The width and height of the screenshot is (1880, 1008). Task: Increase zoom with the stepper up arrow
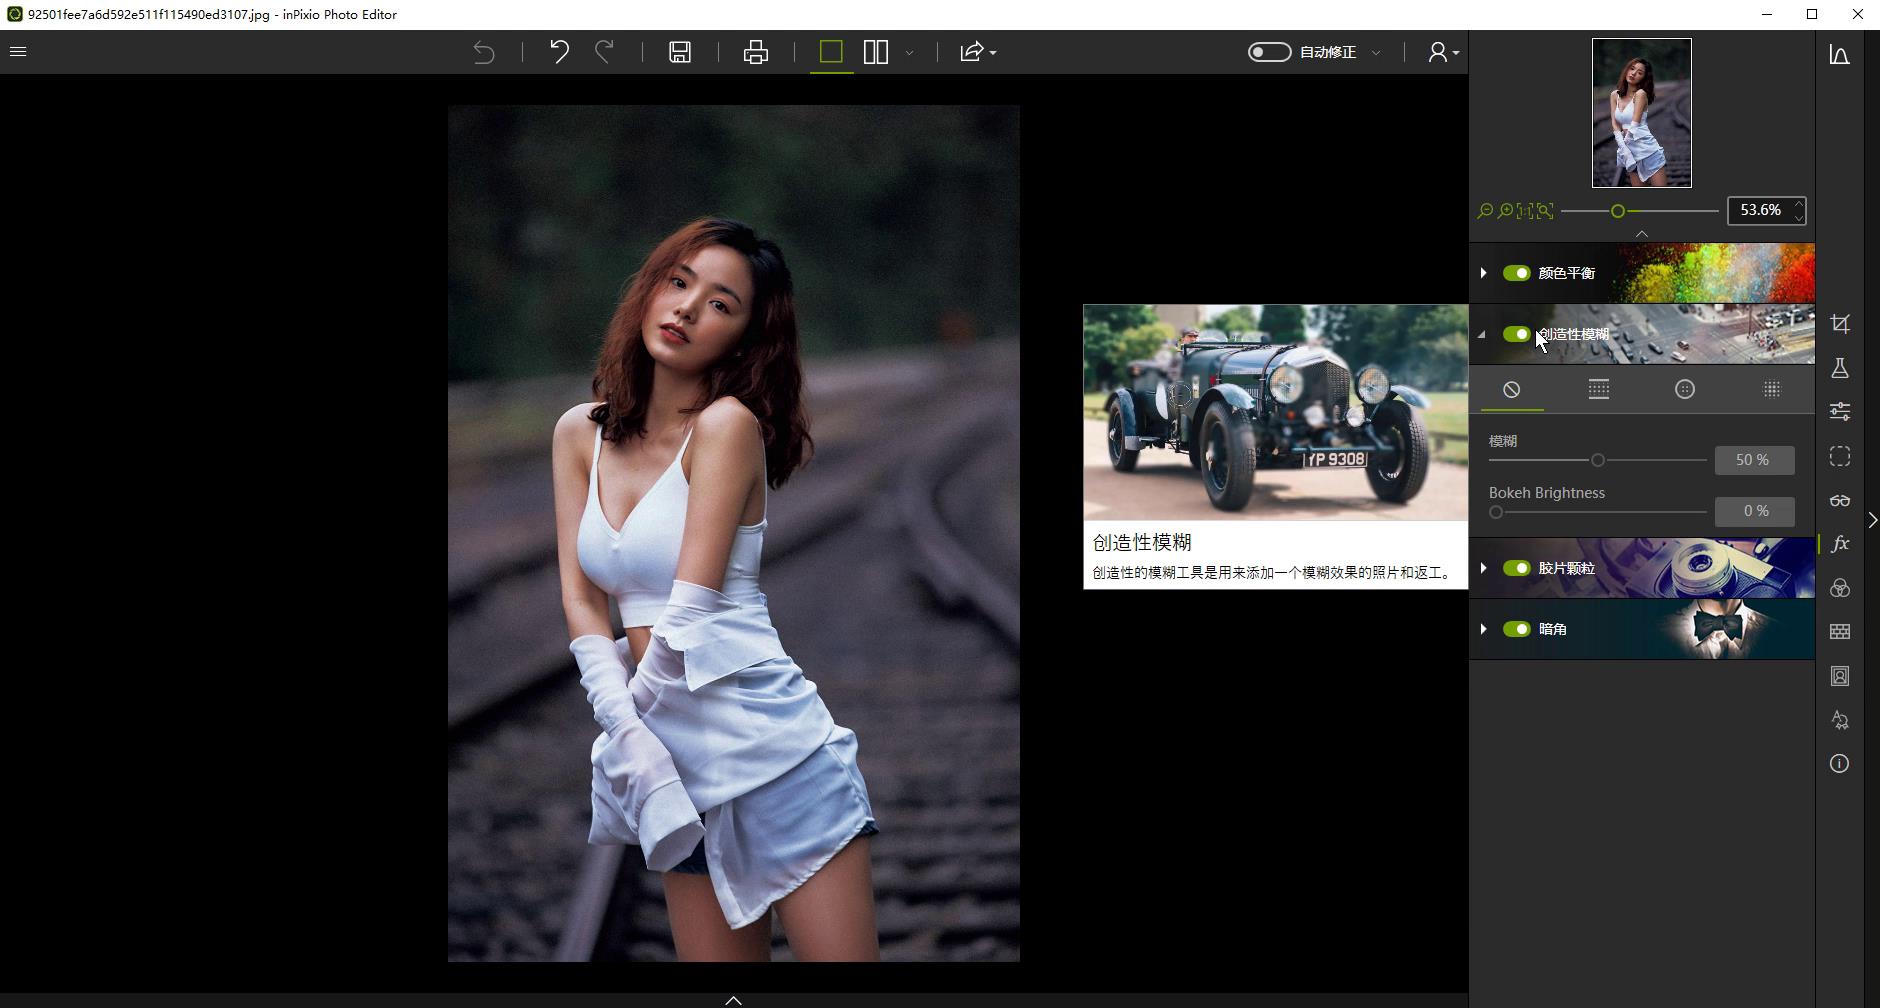[1799, 203]
